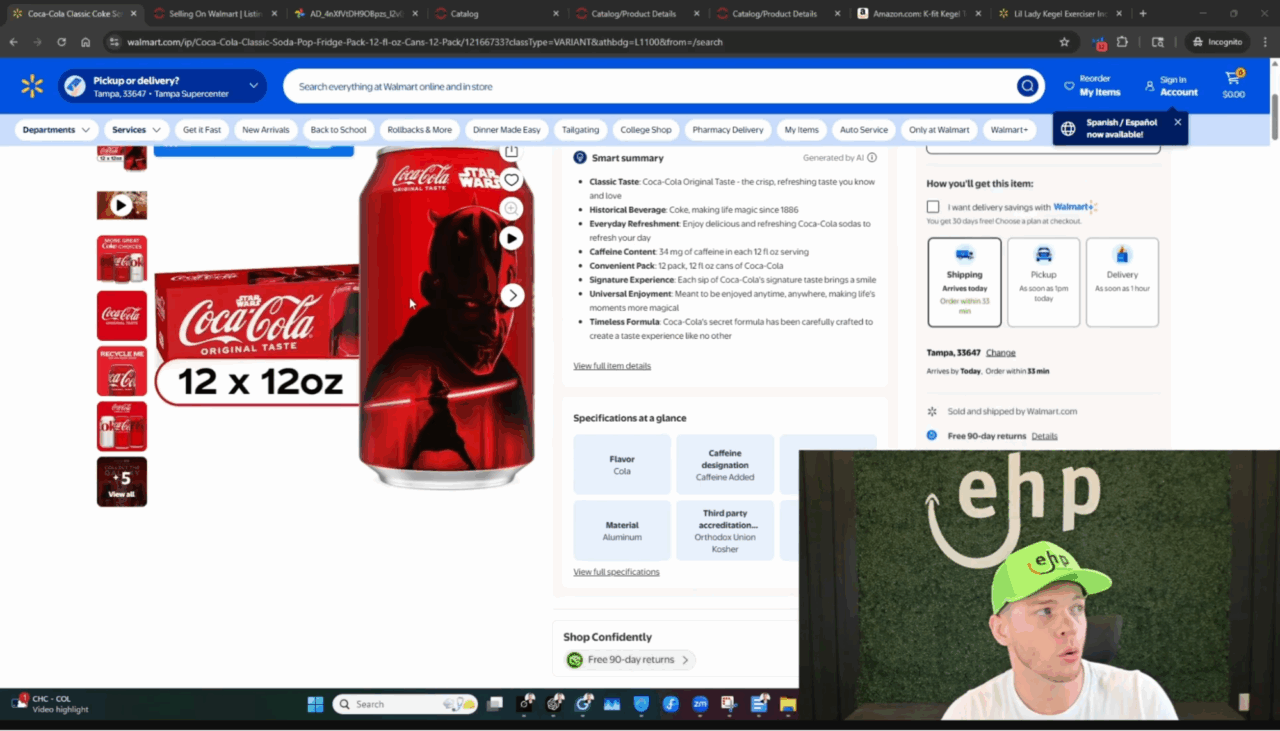Click the next-image arrow on the product photo

click(x=512, y=295)
